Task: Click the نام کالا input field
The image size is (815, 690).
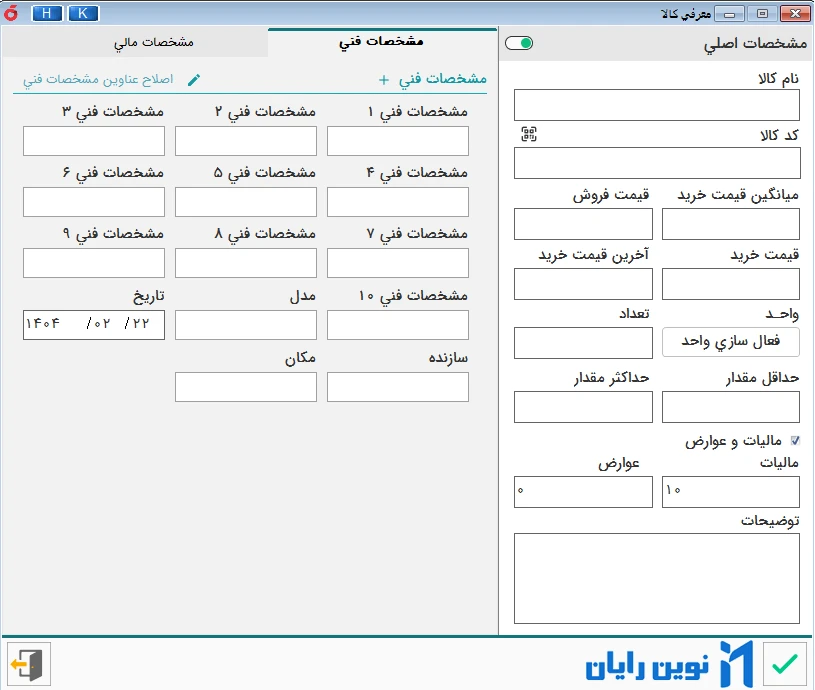Action: tap(656, 104)
